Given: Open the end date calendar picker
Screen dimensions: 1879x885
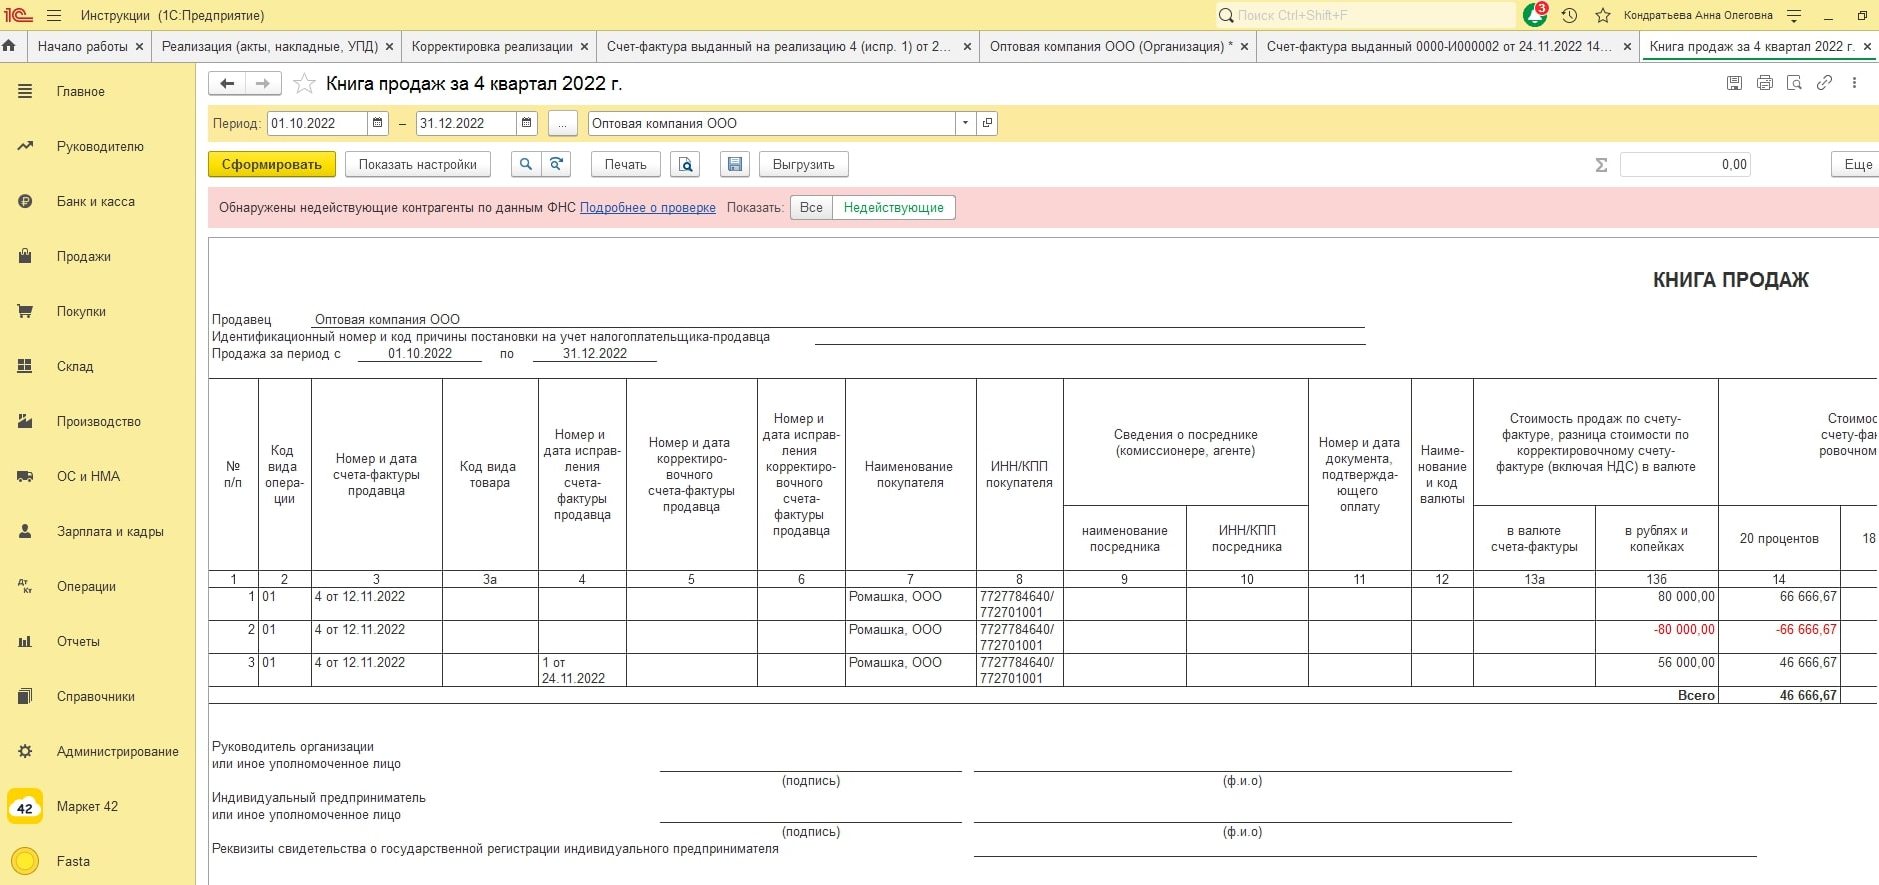Looking at the screenshot, I should click(x=527, y=123).
